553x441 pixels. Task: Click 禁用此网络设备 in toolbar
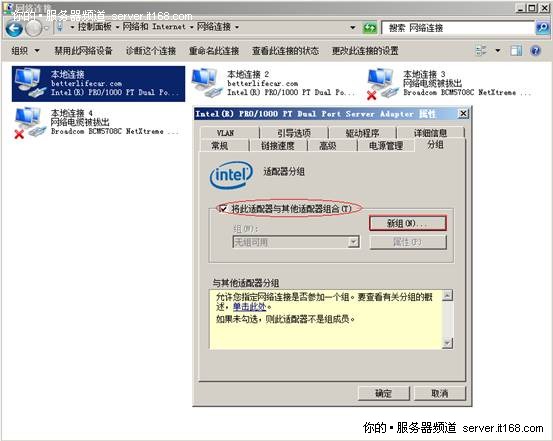[x=83, y=51]
